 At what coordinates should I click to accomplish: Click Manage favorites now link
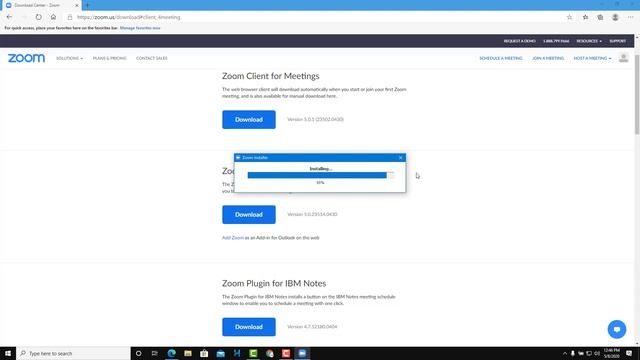pyautogui.click(x=140, y=28)
